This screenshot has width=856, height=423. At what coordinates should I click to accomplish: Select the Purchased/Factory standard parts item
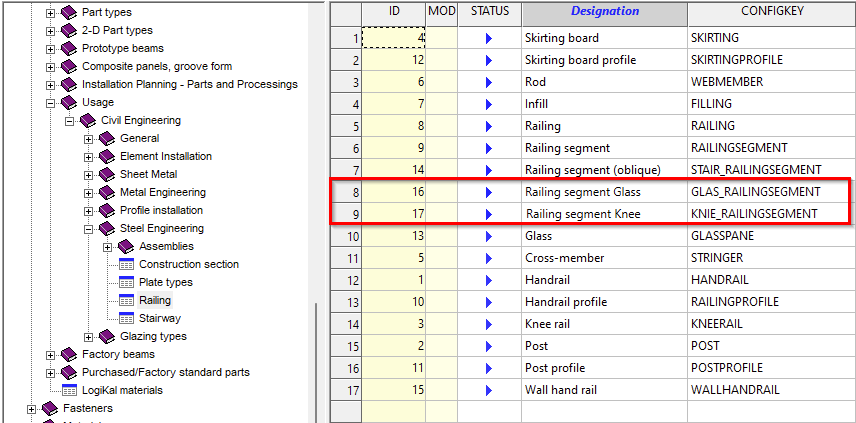pyautogui.click(x=165, y=372)
